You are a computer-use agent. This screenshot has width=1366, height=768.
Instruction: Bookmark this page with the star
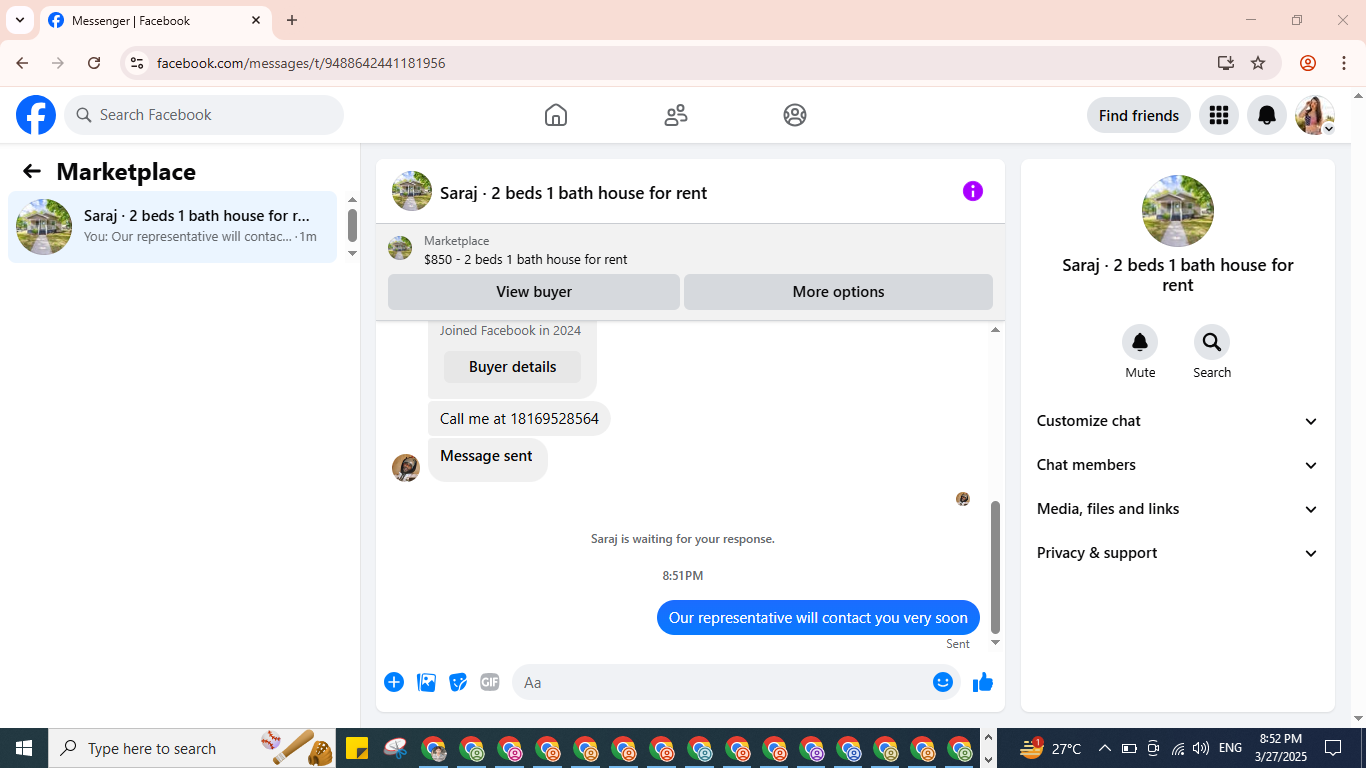pyautogui.click(x=1258, y=63)
